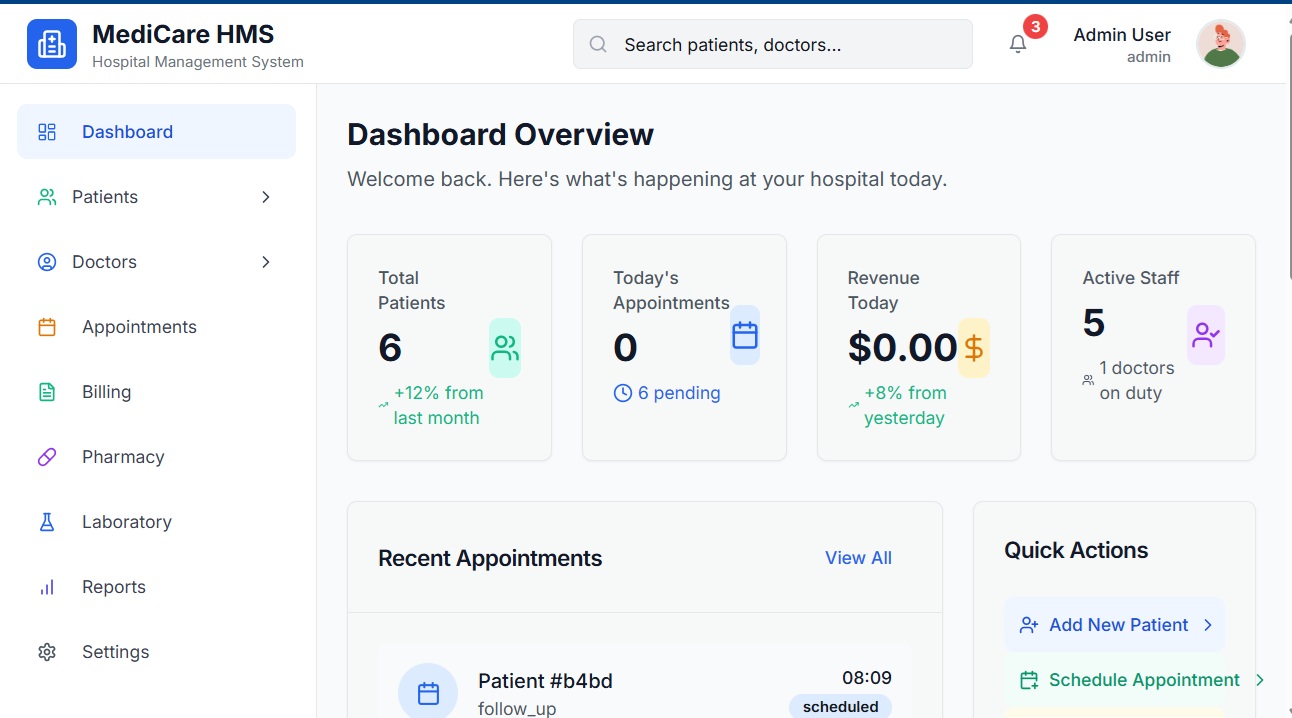Viewport: 1292px width, 718px height.
Task: Click the Admin User avatar picture
Action: coord(1220,44)
